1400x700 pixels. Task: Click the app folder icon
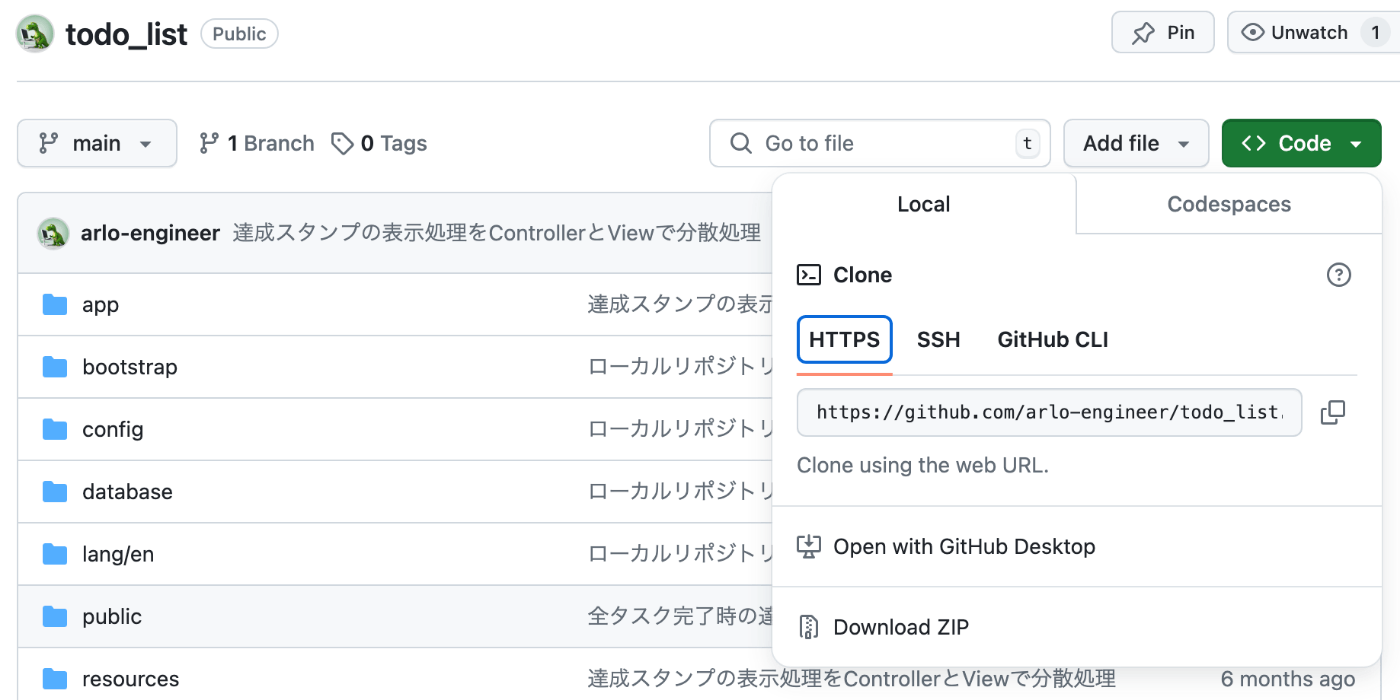click(x=55, y=305)
